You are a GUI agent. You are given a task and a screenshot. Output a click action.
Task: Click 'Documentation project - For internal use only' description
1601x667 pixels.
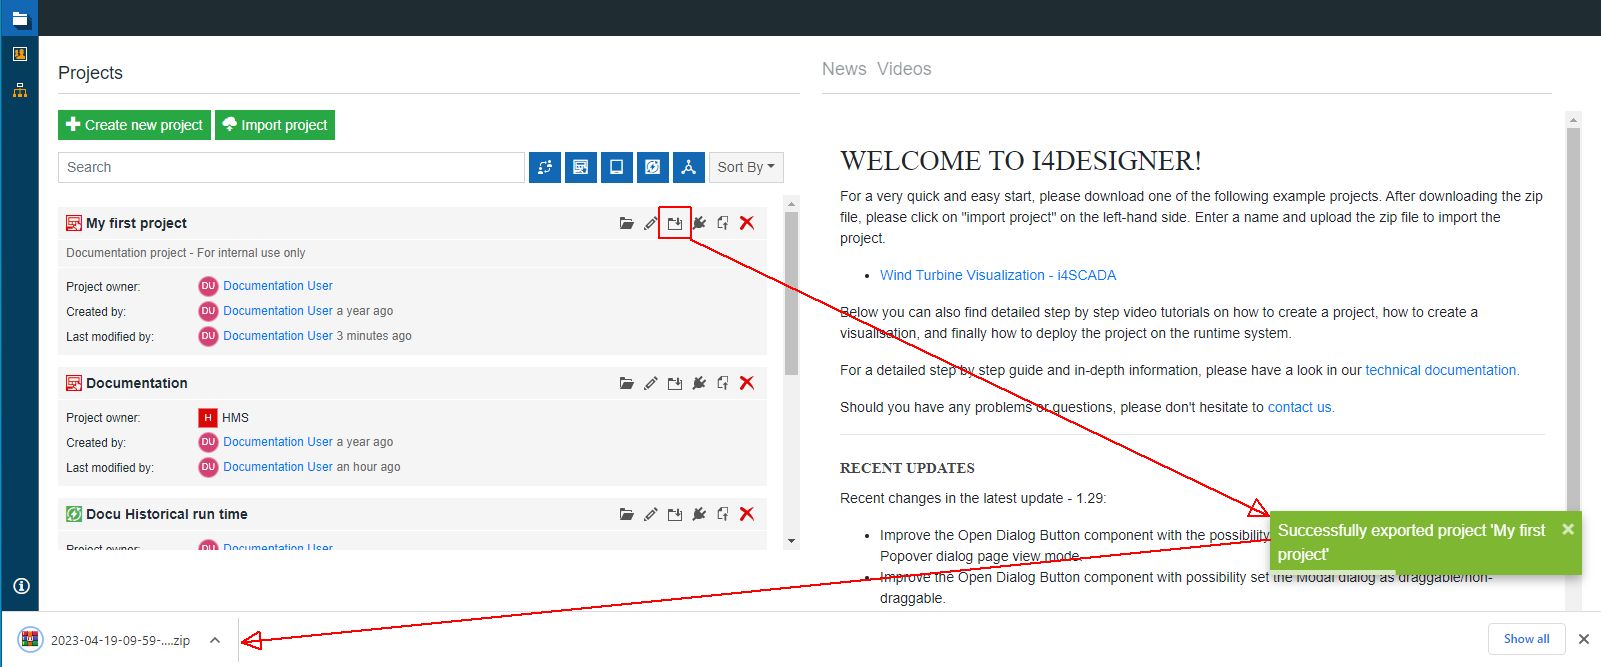186,253
